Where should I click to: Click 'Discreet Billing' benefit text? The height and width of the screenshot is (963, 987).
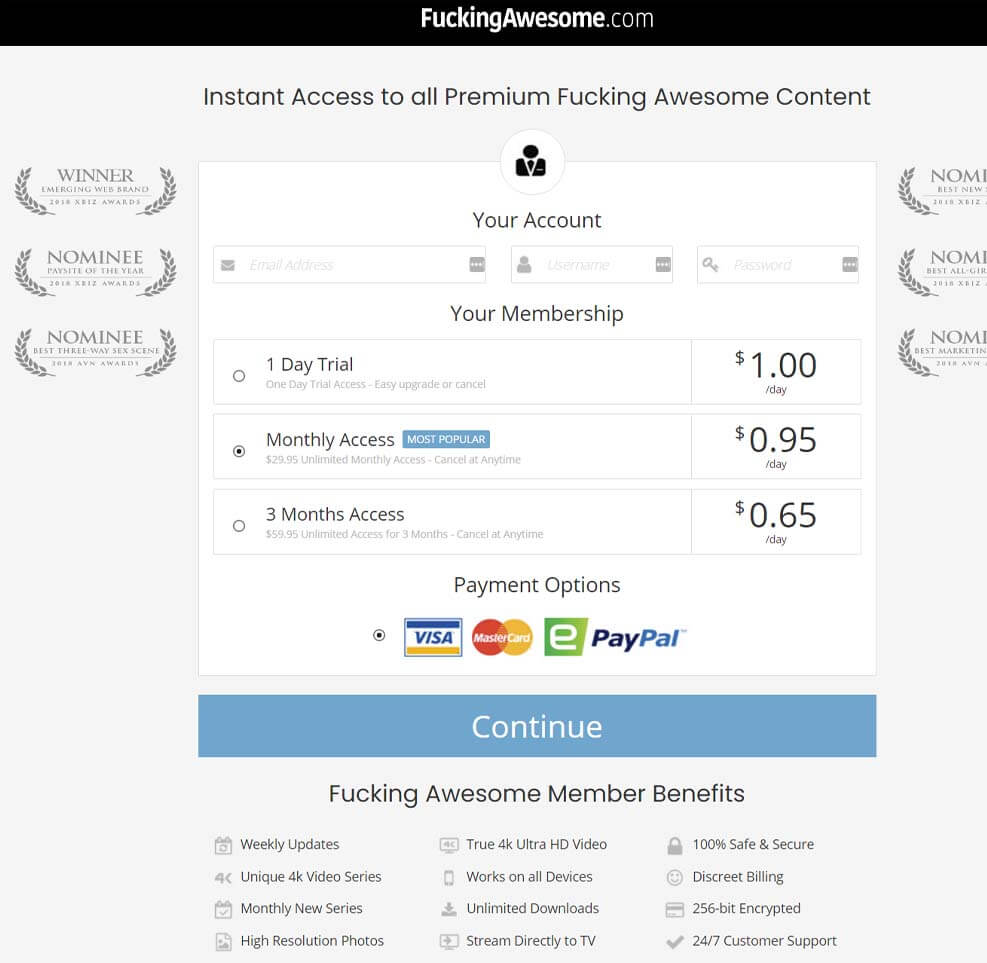click(x=738, y=877)
